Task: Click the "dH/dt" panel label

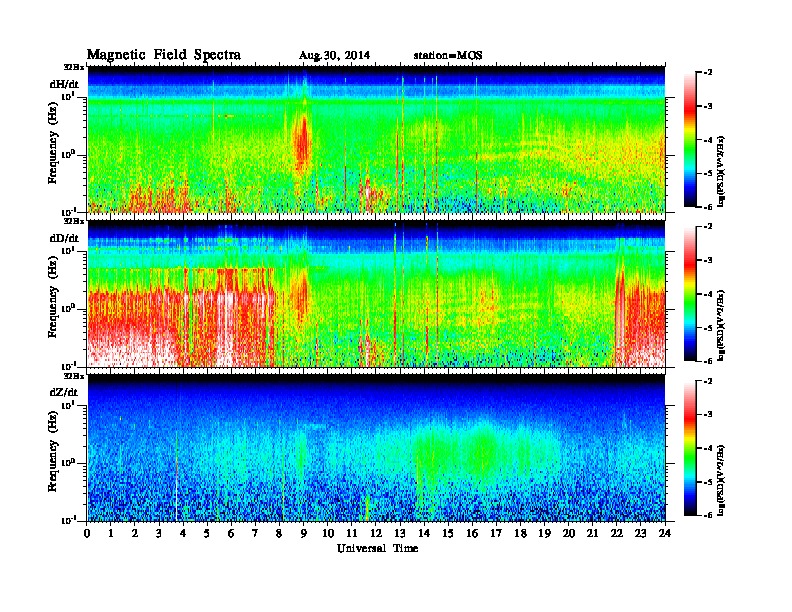Action: [x=64, y=84]
